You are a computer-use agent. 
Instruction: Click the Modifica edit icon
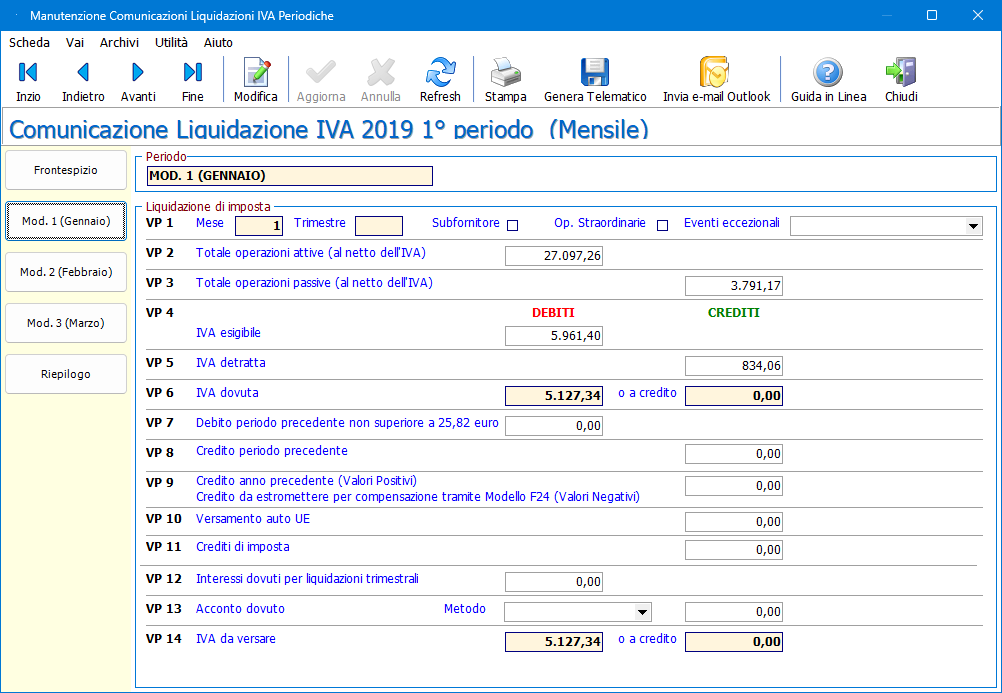256,72
